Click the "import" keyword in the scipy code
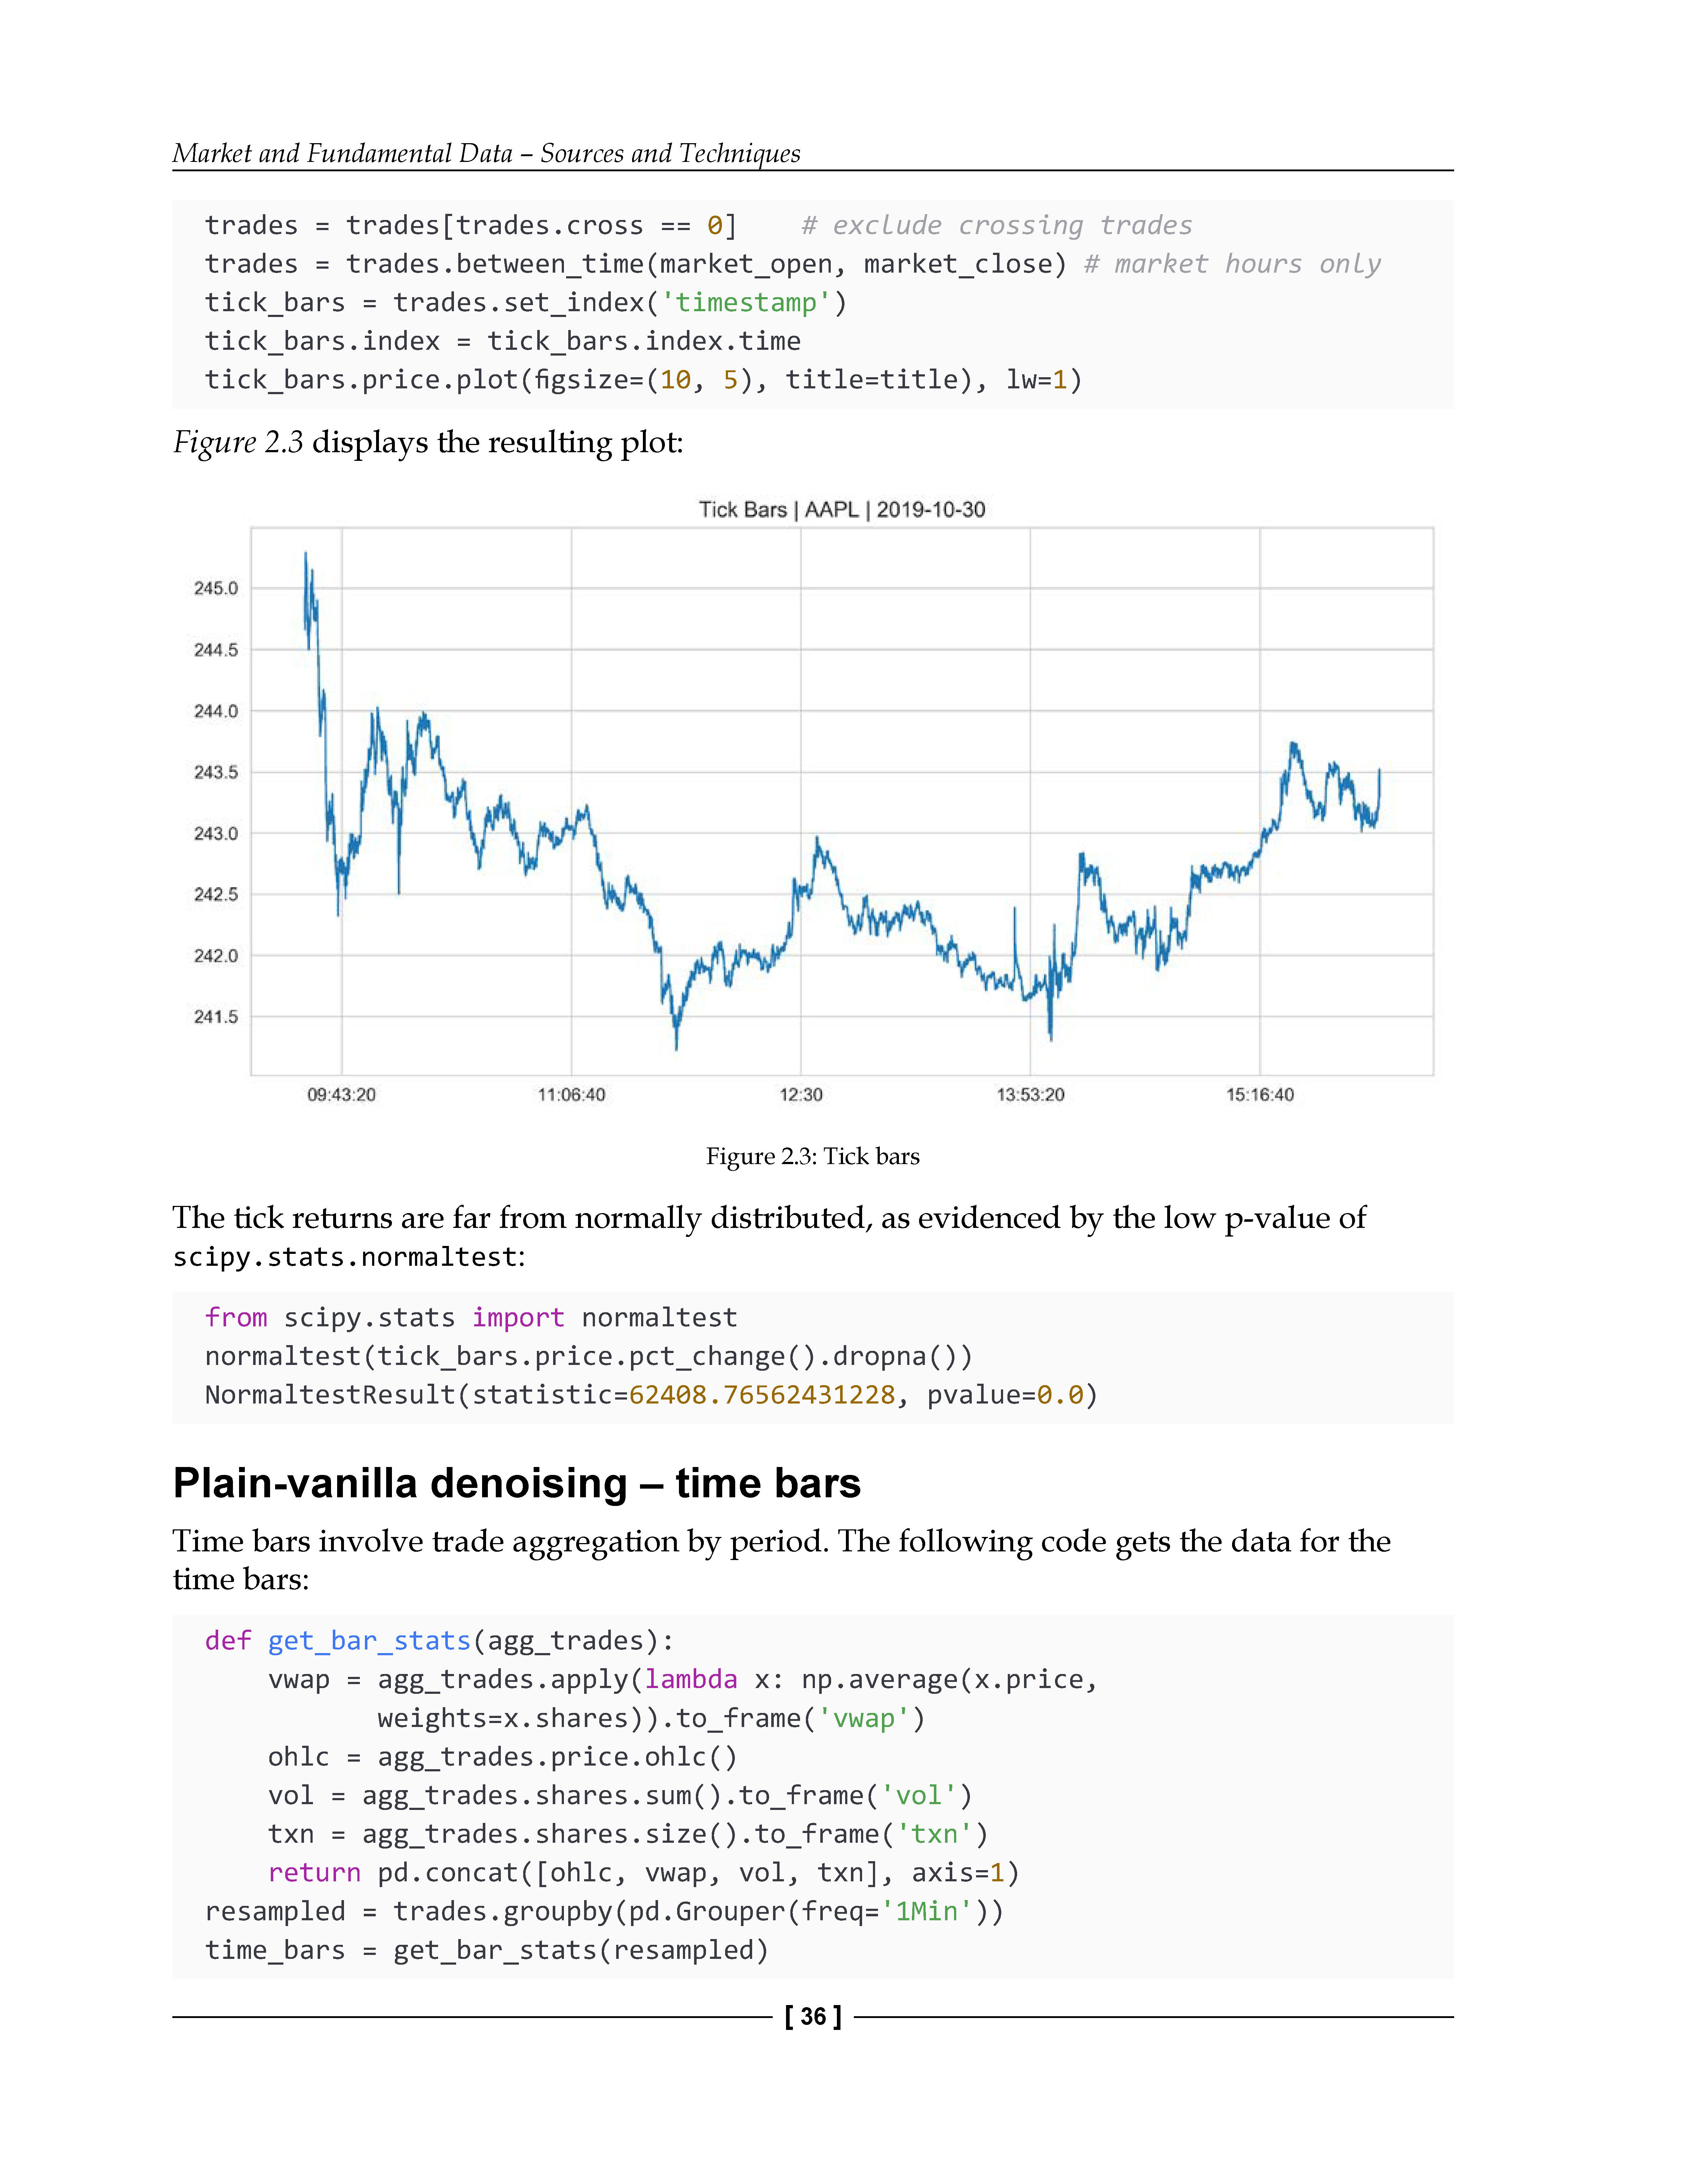The image size is (1708, 2172). coord(518,1318)
